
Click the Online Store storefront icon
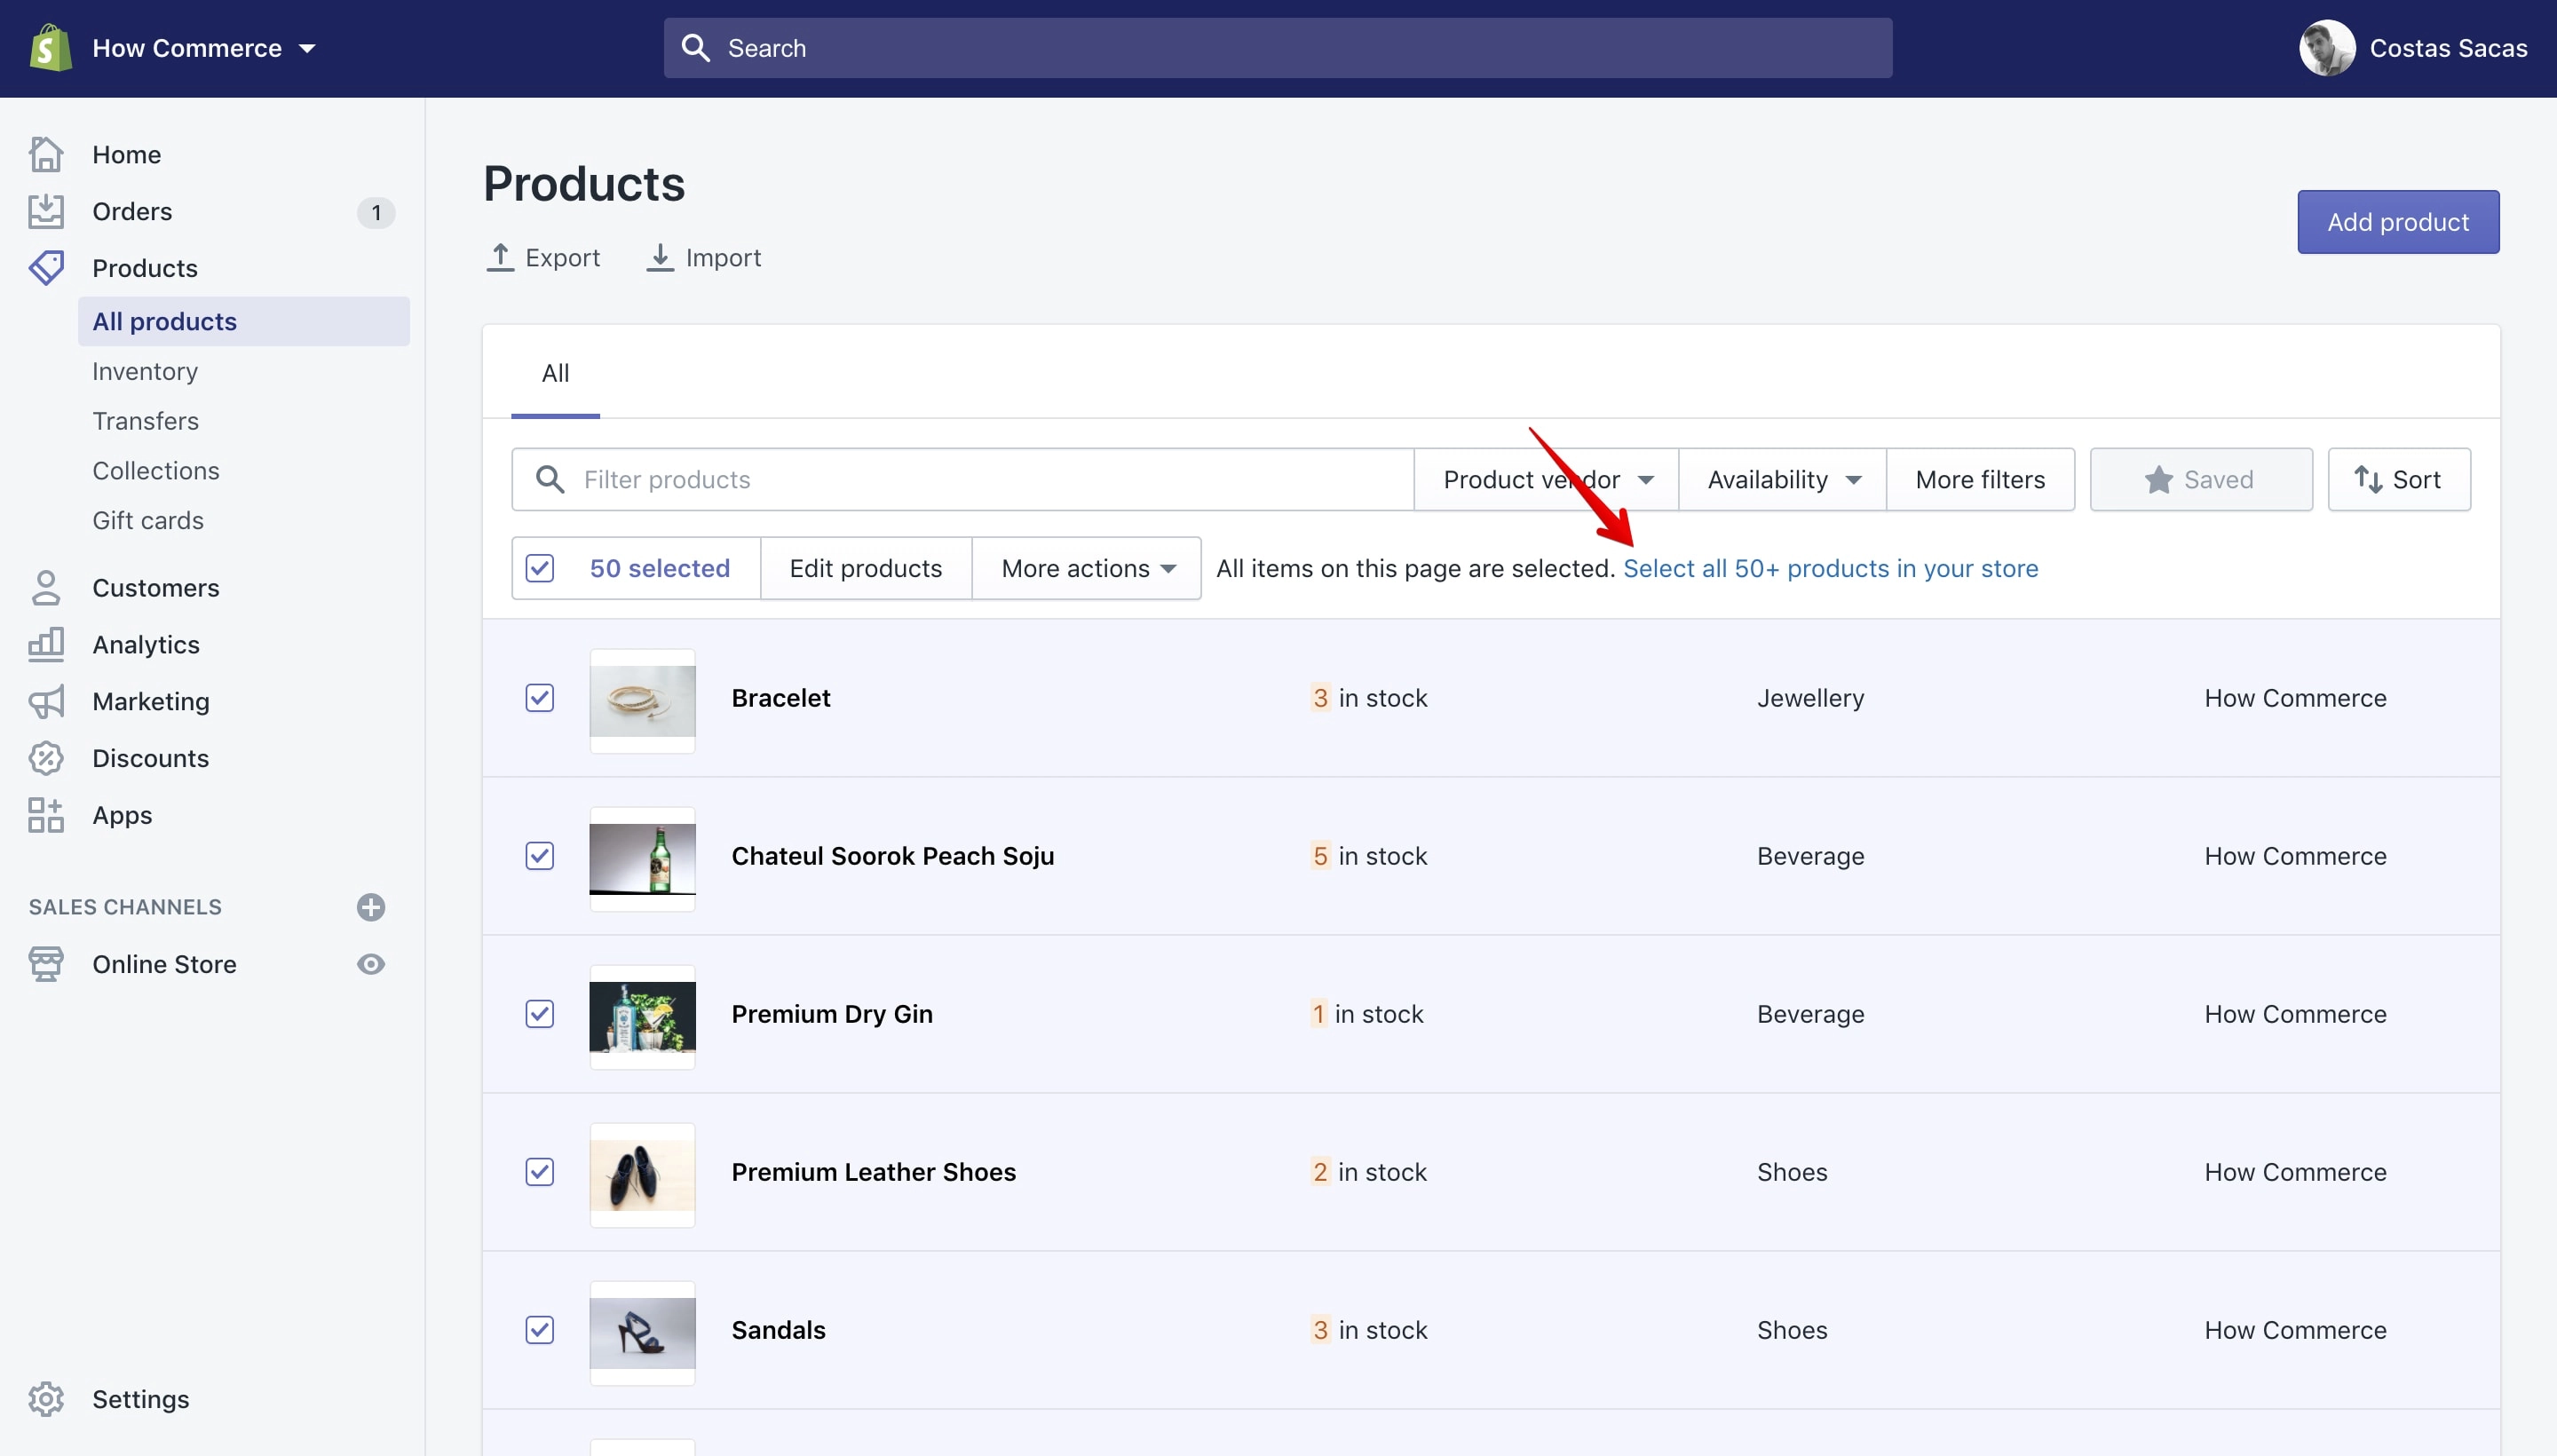coord(46,964)
